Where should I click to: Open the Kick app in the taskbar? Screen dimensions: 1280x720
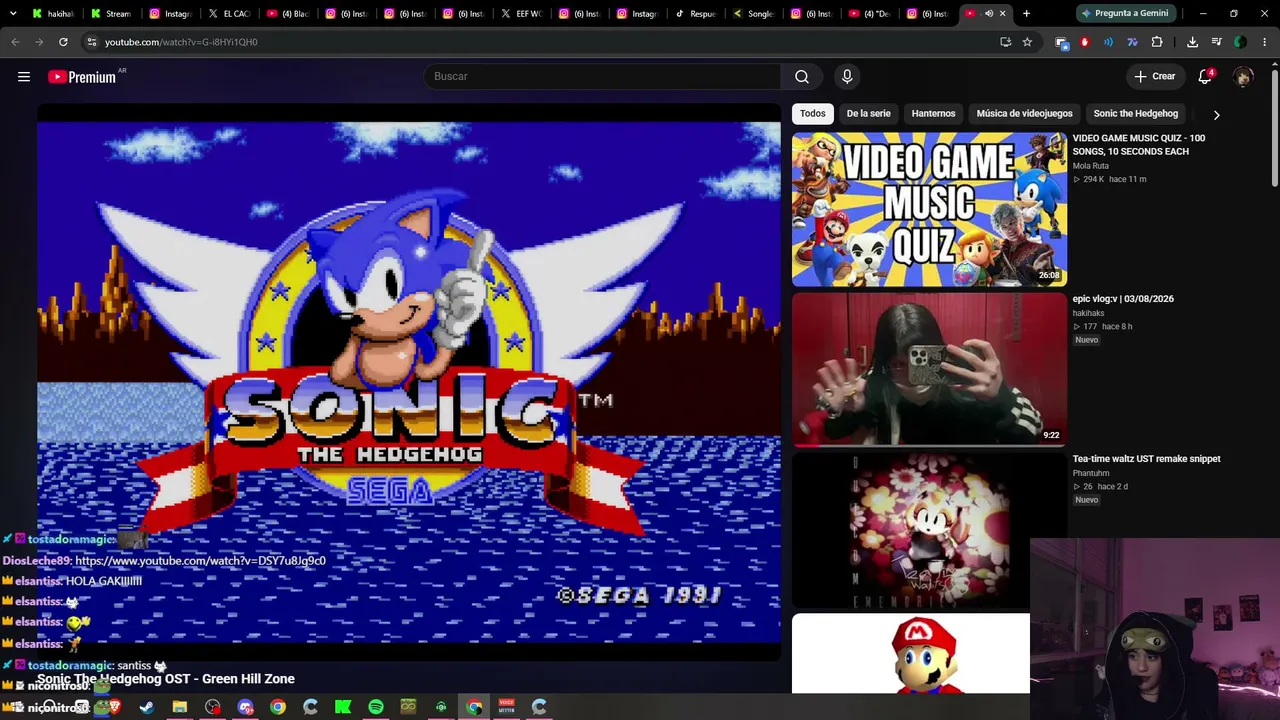343,707
